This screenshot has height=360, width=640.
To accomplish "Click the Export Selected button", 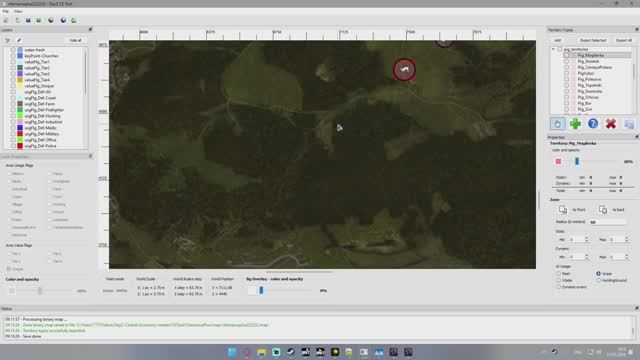I will click(x=593, y=40).
